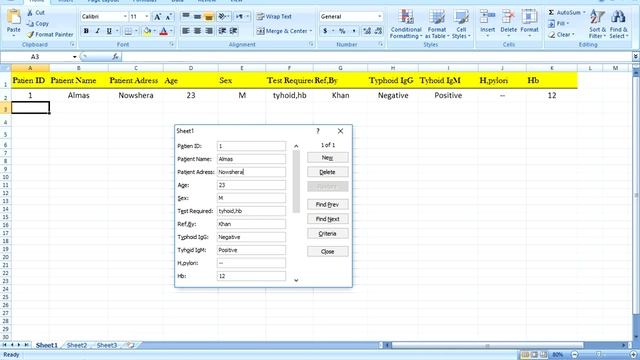Image resolution: width=640 pixels, height=360 pixels.
Task: Click the Insert Worksheet tab icon
Action: click(x=130, y=345)
